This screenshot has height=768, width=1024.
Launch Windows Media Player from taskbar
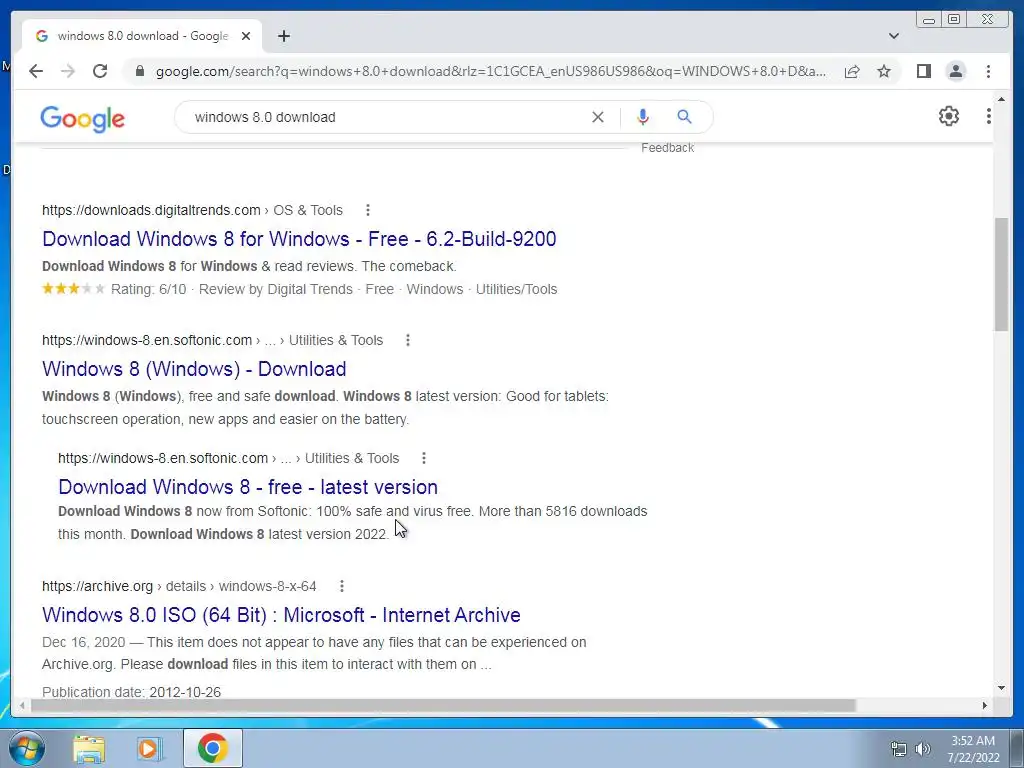click(x=149, y=748)
